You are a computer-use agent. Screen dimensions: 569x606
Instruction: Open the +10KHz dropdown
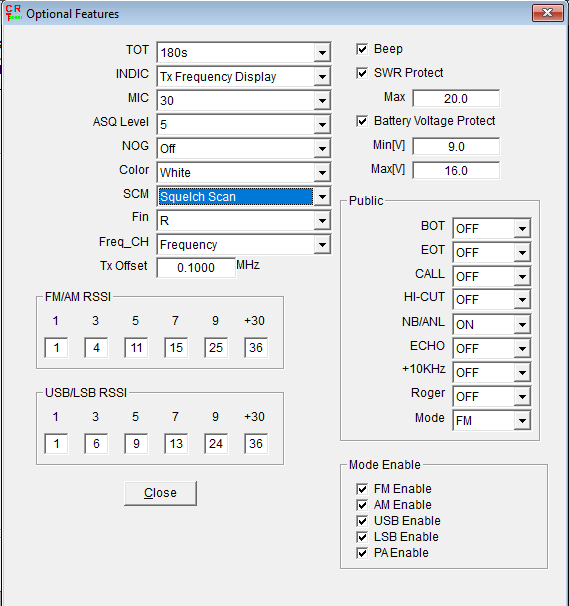(492, 372)
